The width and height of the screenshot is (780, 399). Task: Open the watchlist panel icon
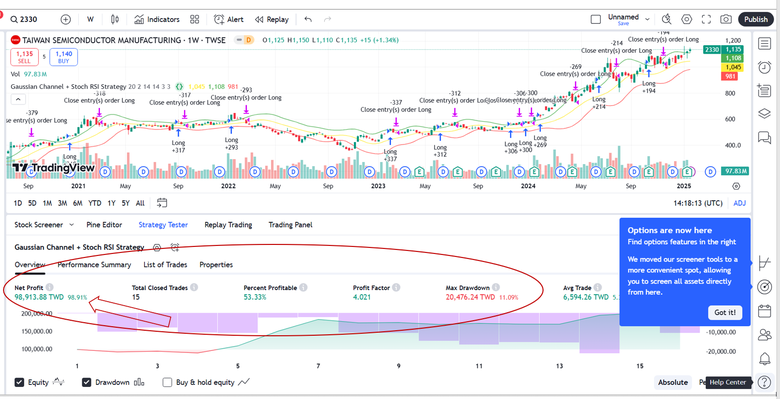(x=764, y=43)
